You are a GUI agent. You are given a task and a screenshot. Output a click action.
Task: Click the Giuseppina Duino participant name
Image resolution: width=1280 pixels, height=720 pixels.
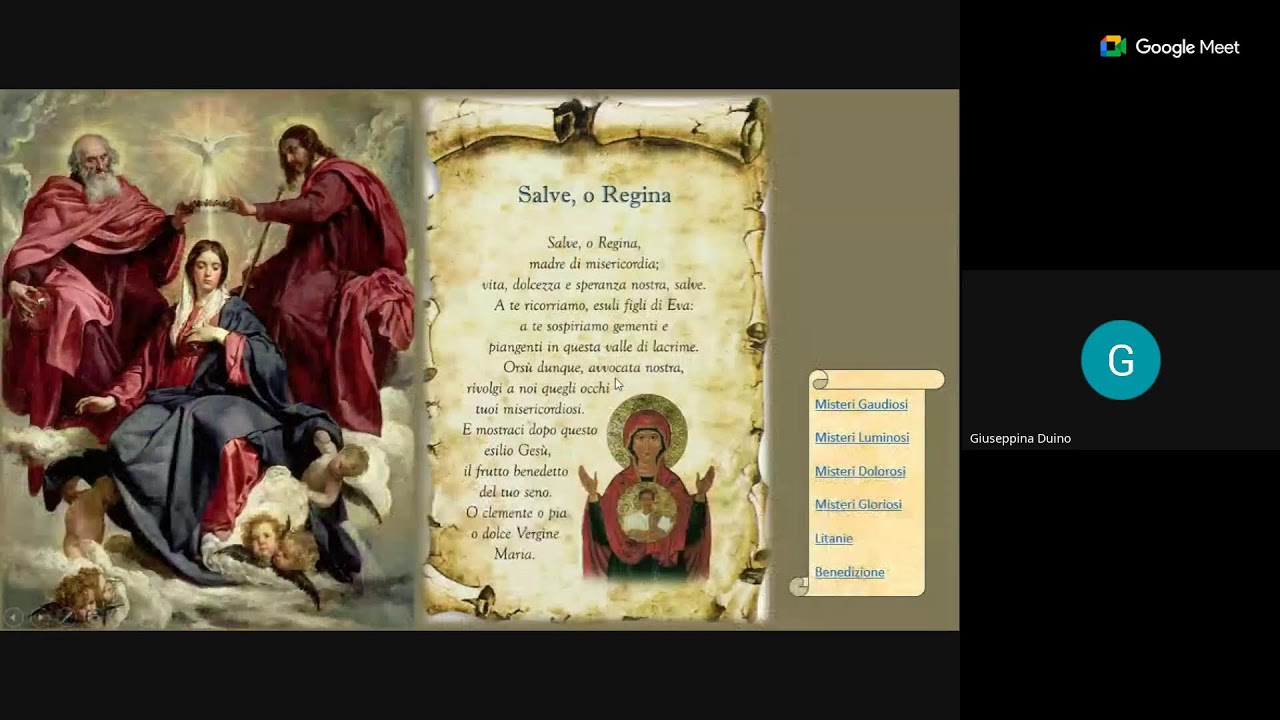click(1020, 438)
